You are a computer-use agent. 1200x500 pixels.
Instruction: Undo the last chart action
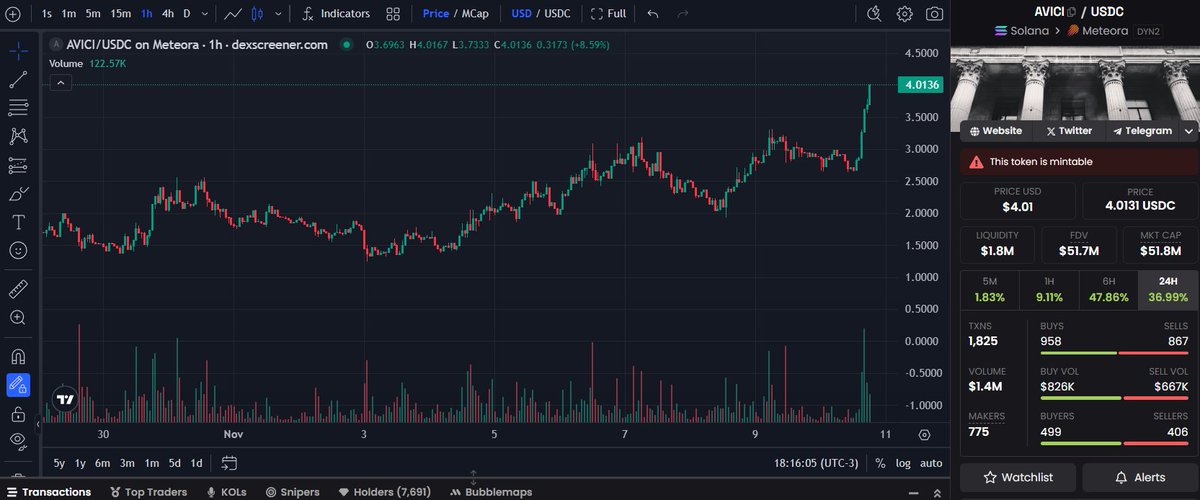653,14
